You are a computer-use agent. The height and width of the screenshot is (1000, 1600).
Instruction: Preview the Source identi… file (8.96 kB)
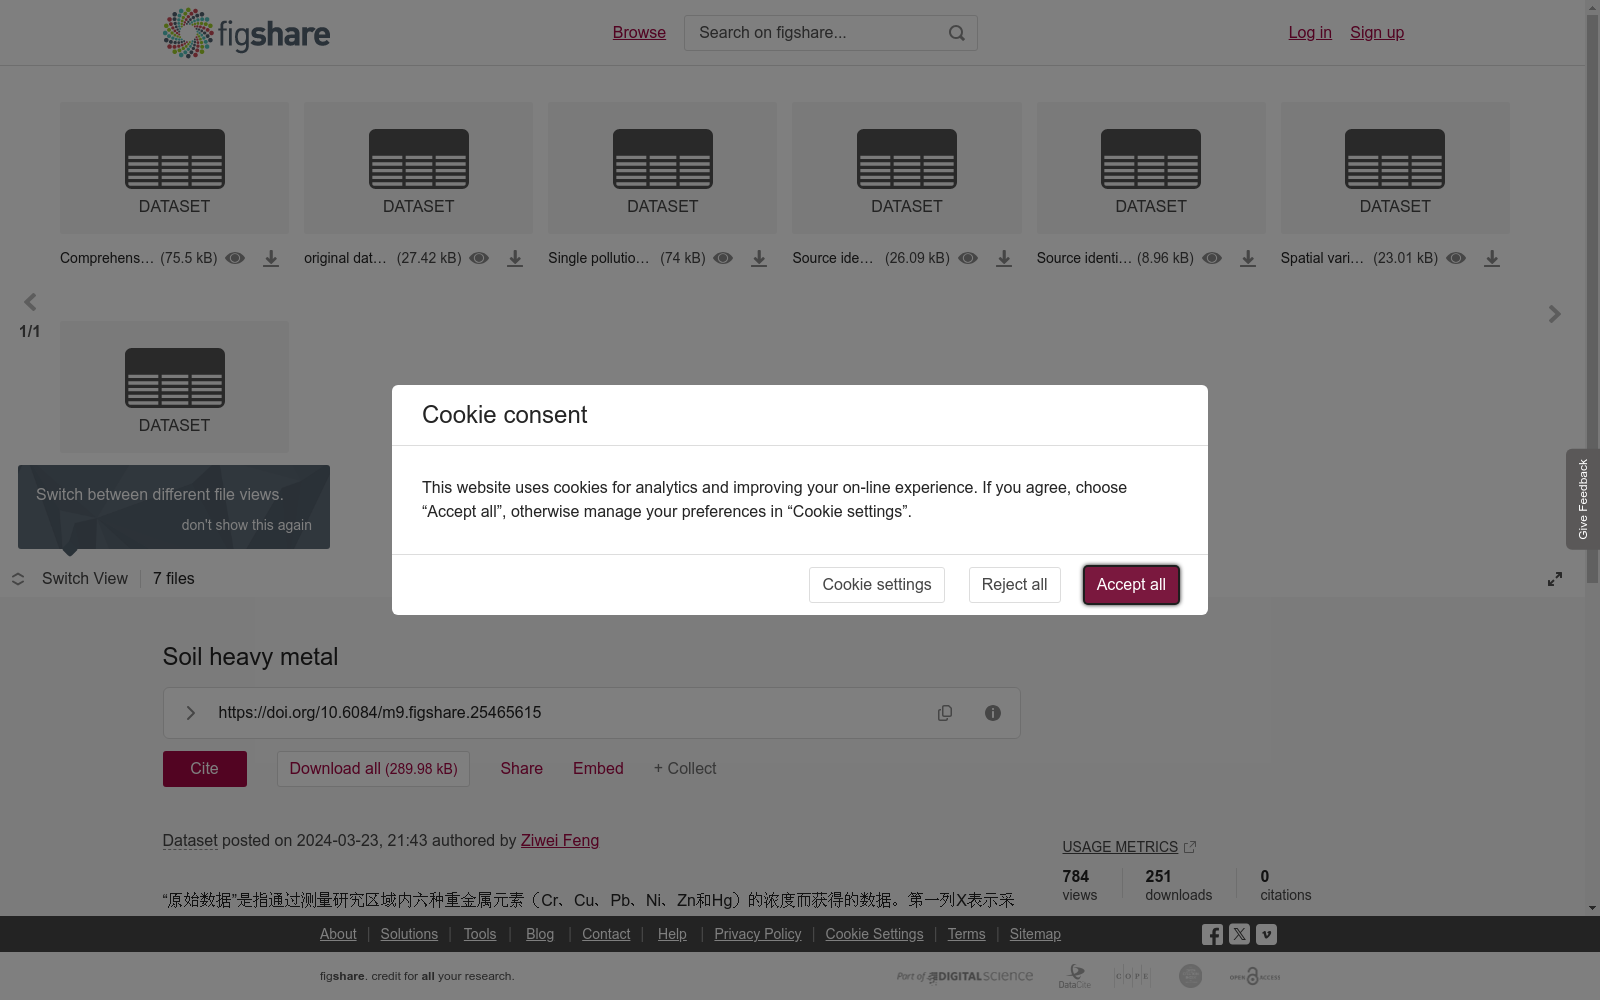tap(1212, 258)
